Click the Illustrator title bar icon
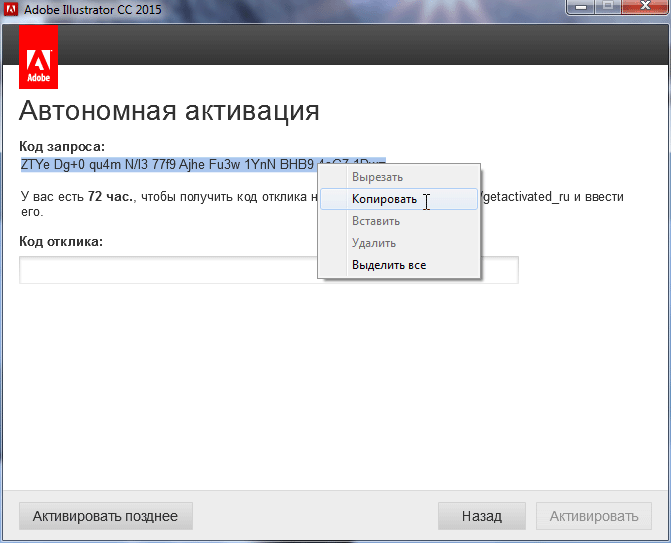The height and width of the screenshot is (543, 671). (10, 9)
